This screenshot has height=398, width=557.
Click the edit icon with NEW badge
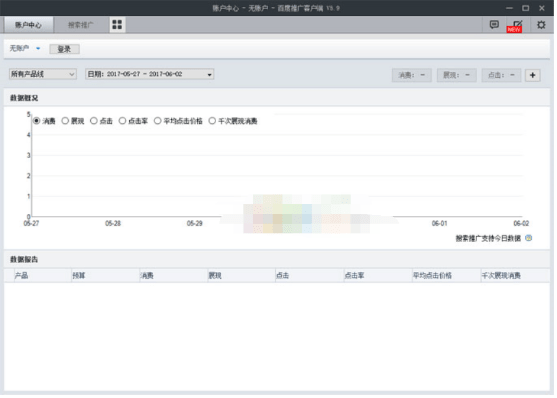514,26
